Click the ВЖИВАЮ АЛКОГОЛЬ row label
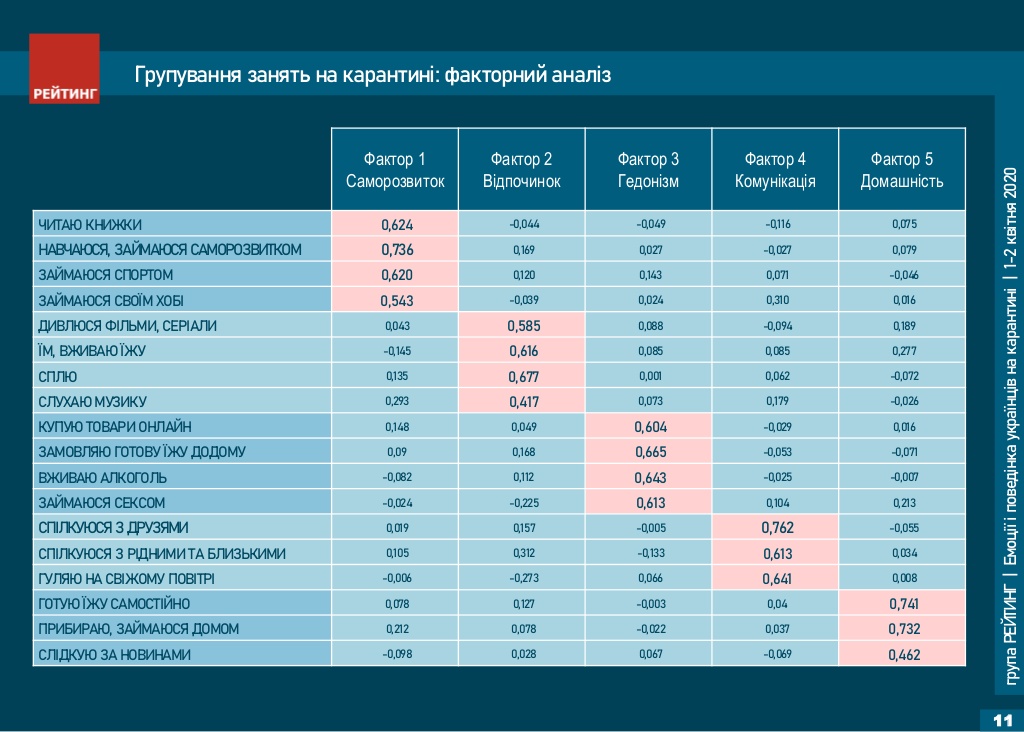1024x732 pixels. [102, 478]
